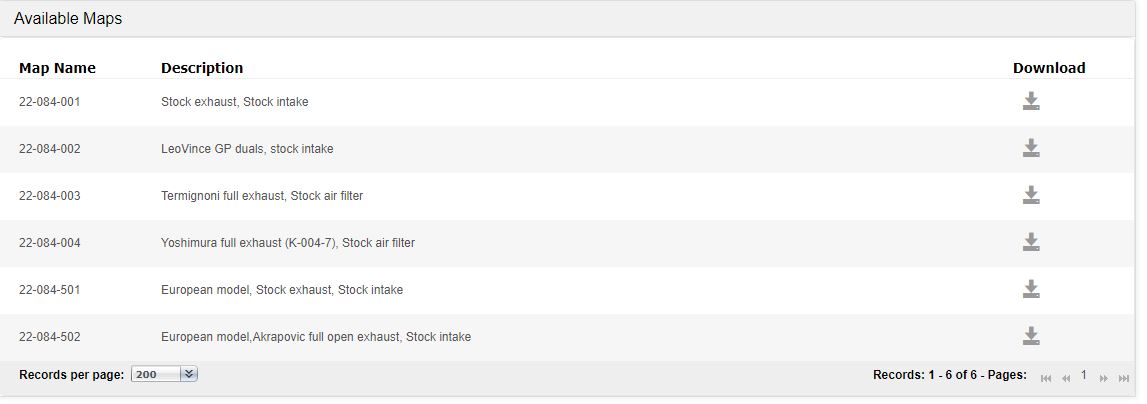The width and height of the screenshot is (1147, 404).
Task: Download the Akrapovic full open exhaust map
Action: 1031,337
